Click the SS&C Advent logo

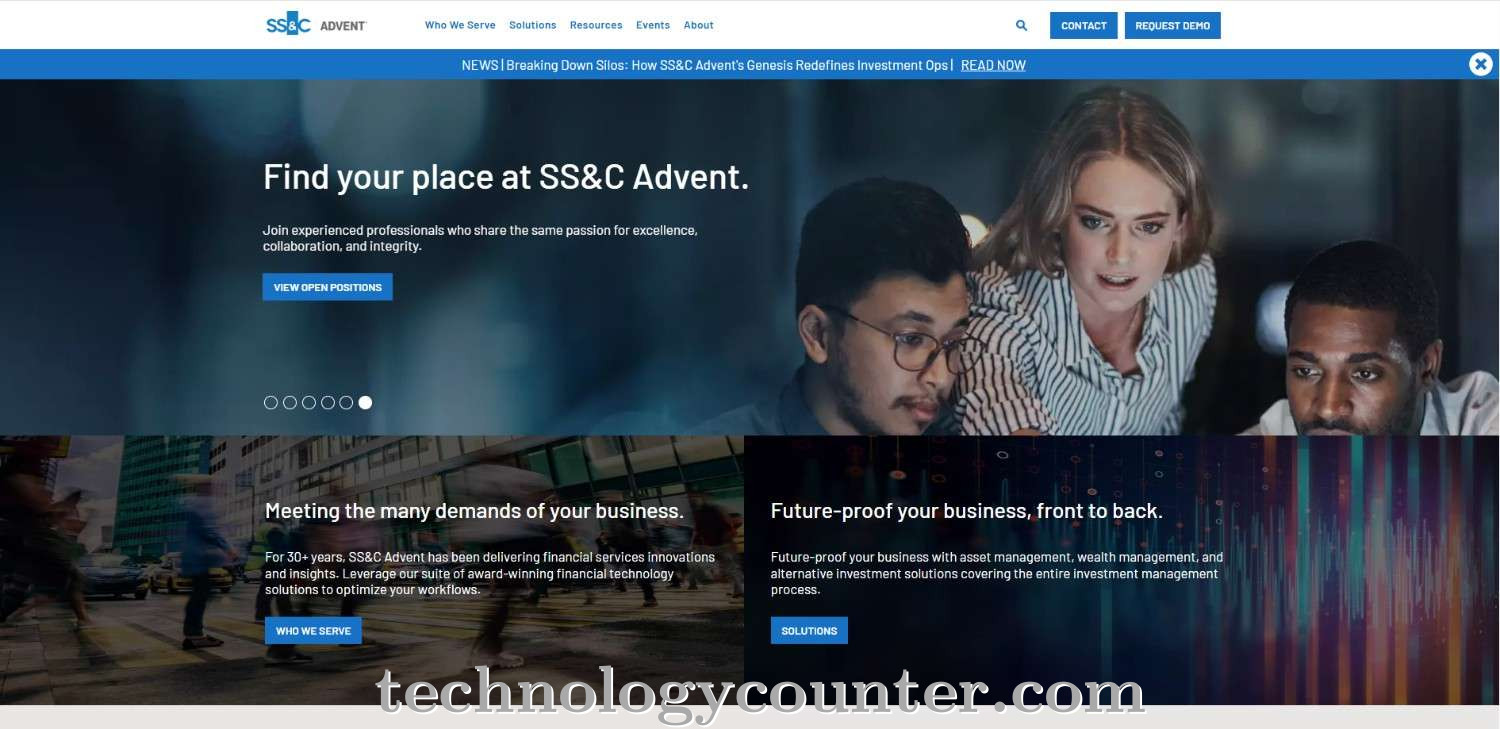[316, 25]
